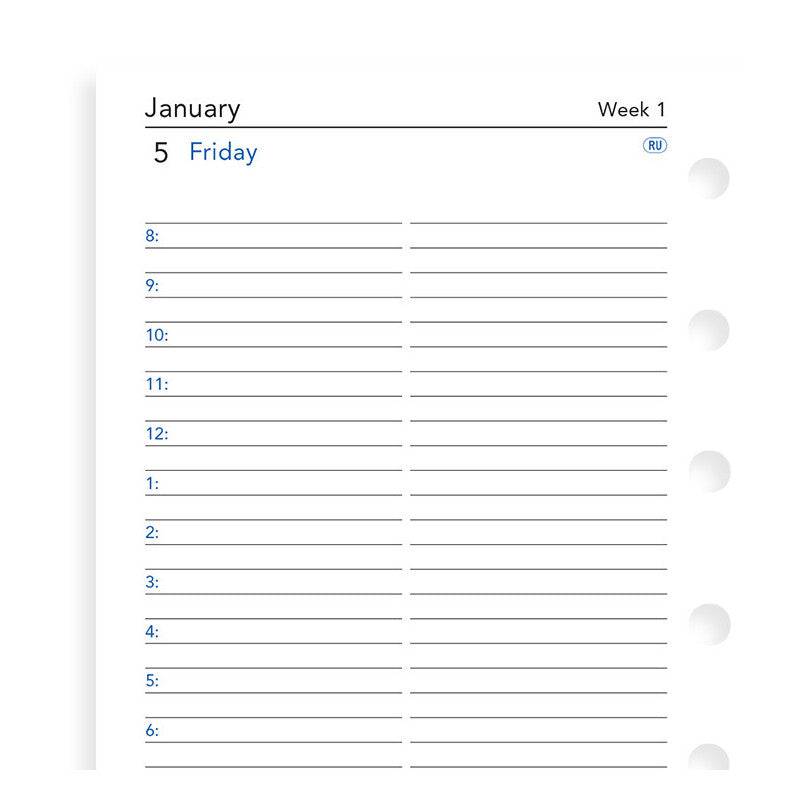Select the 8: time slot label
The height and width of the screenshot is (800, 800).
[x=152, y=237]
